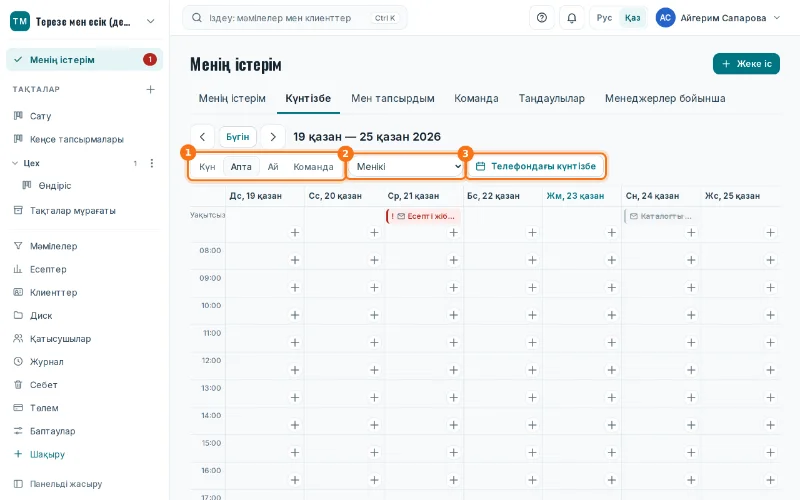Open the Мен тапсырдым tab
This screenshot has height=500, width=800.
tap(393, 98)
